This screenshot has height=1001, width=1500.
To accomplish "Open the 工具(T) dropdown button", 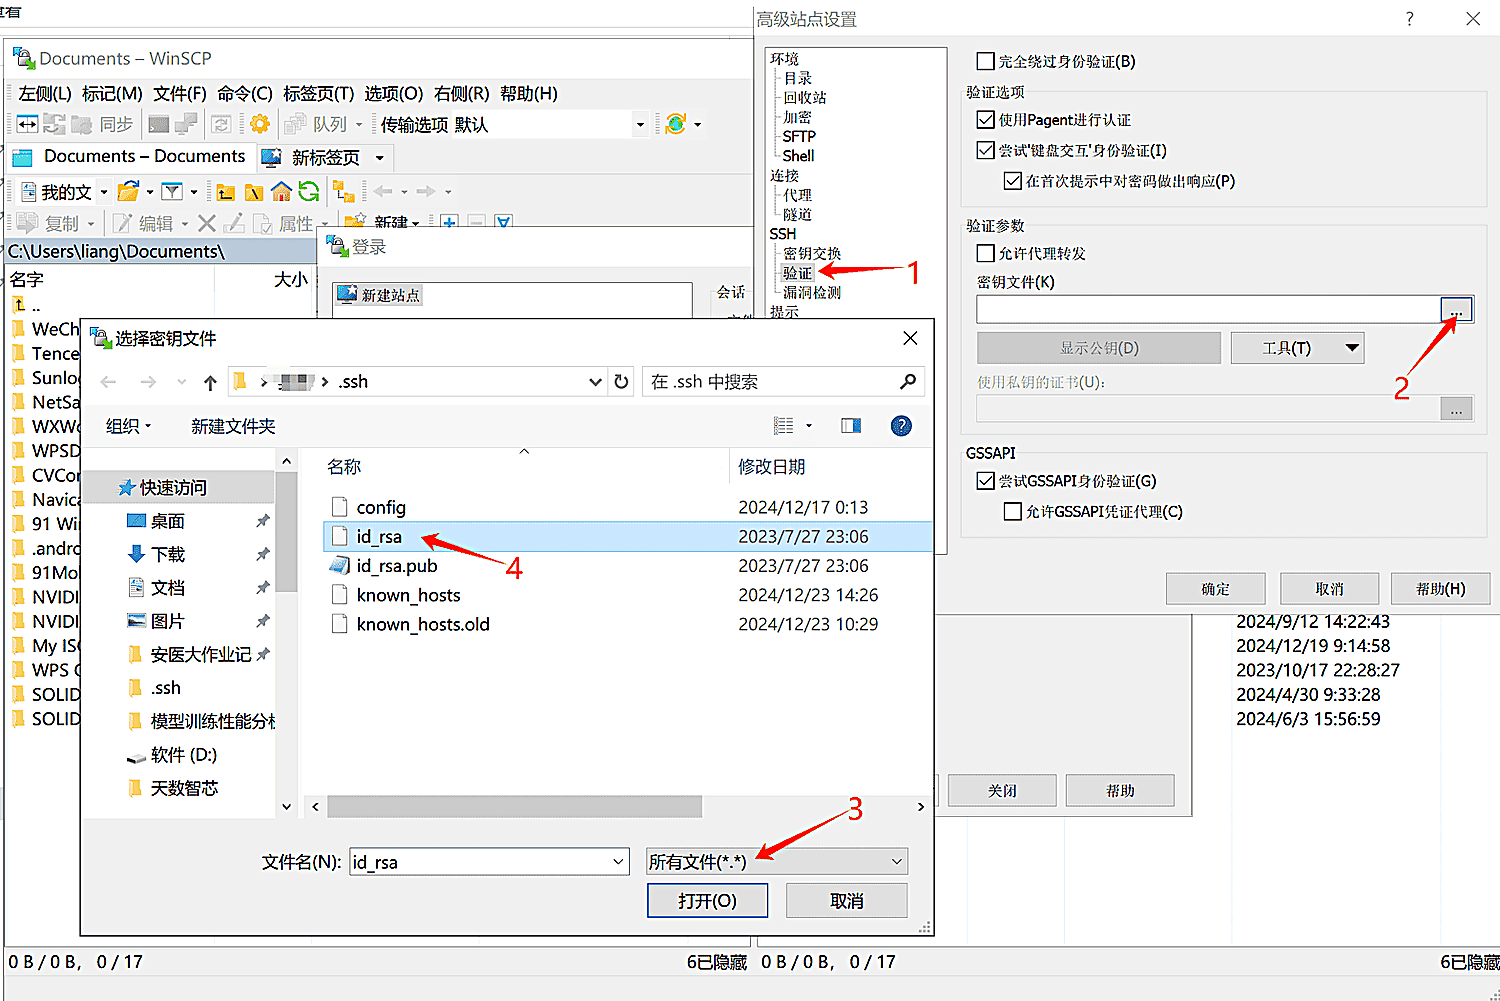I will pos(1297,348).
